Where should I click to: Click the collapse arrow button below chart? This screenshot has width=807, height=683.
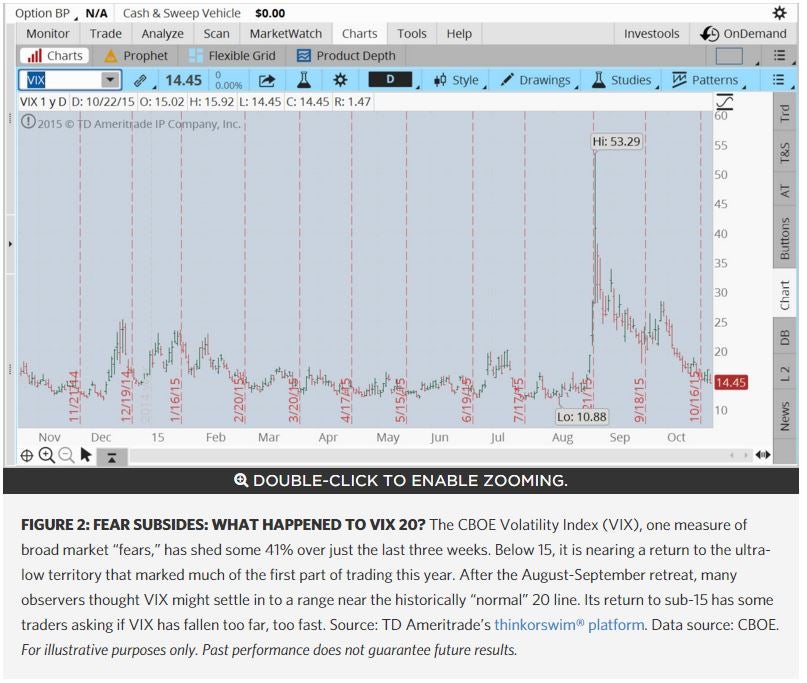pos(112,457)
